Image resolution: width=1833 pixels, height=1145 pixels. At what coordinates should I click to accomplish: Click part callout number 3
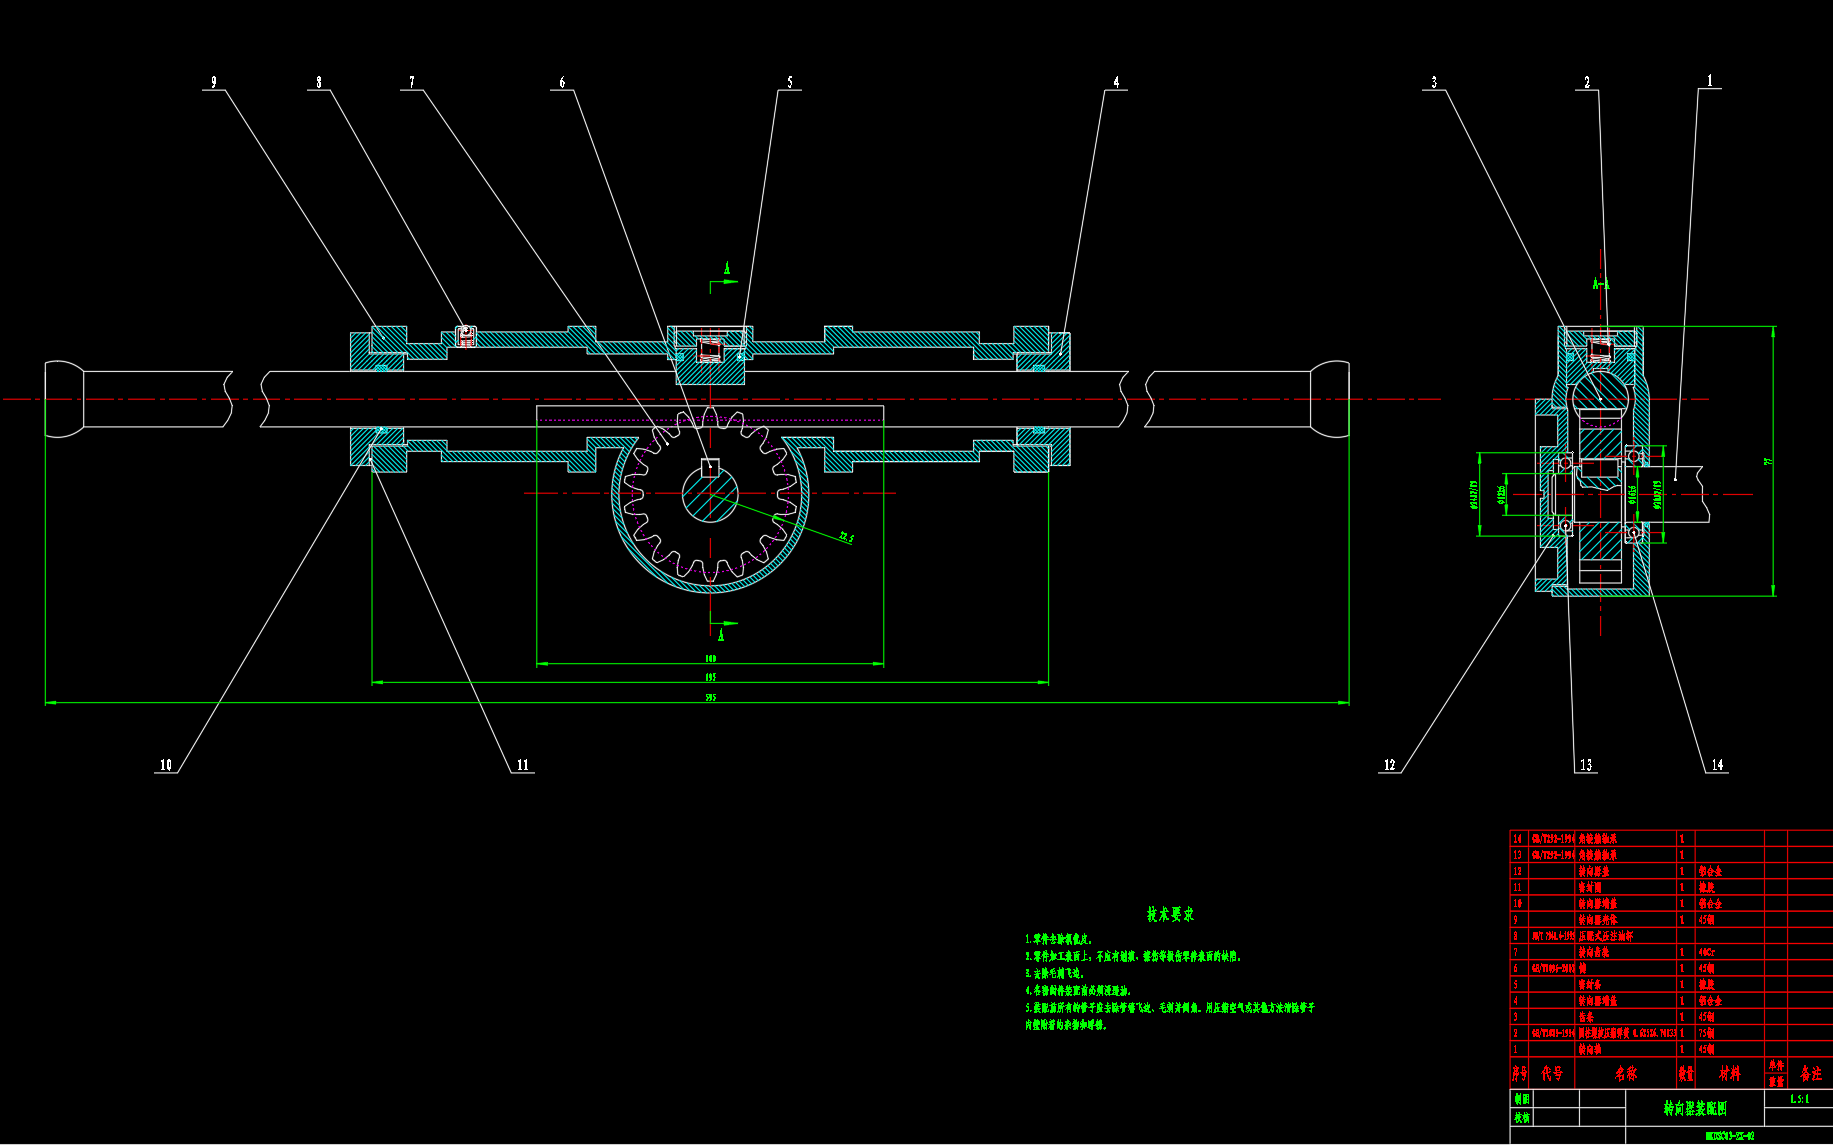coord(1434,82)
